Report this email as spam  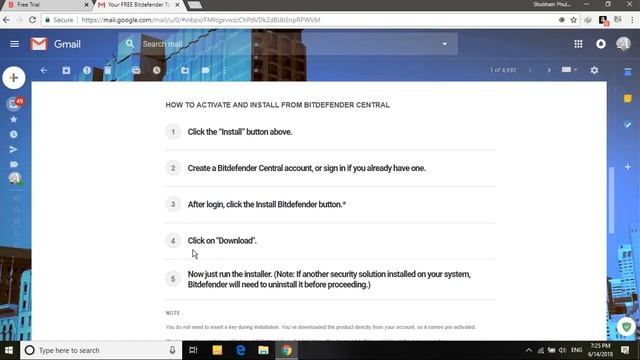pos(87,70)
